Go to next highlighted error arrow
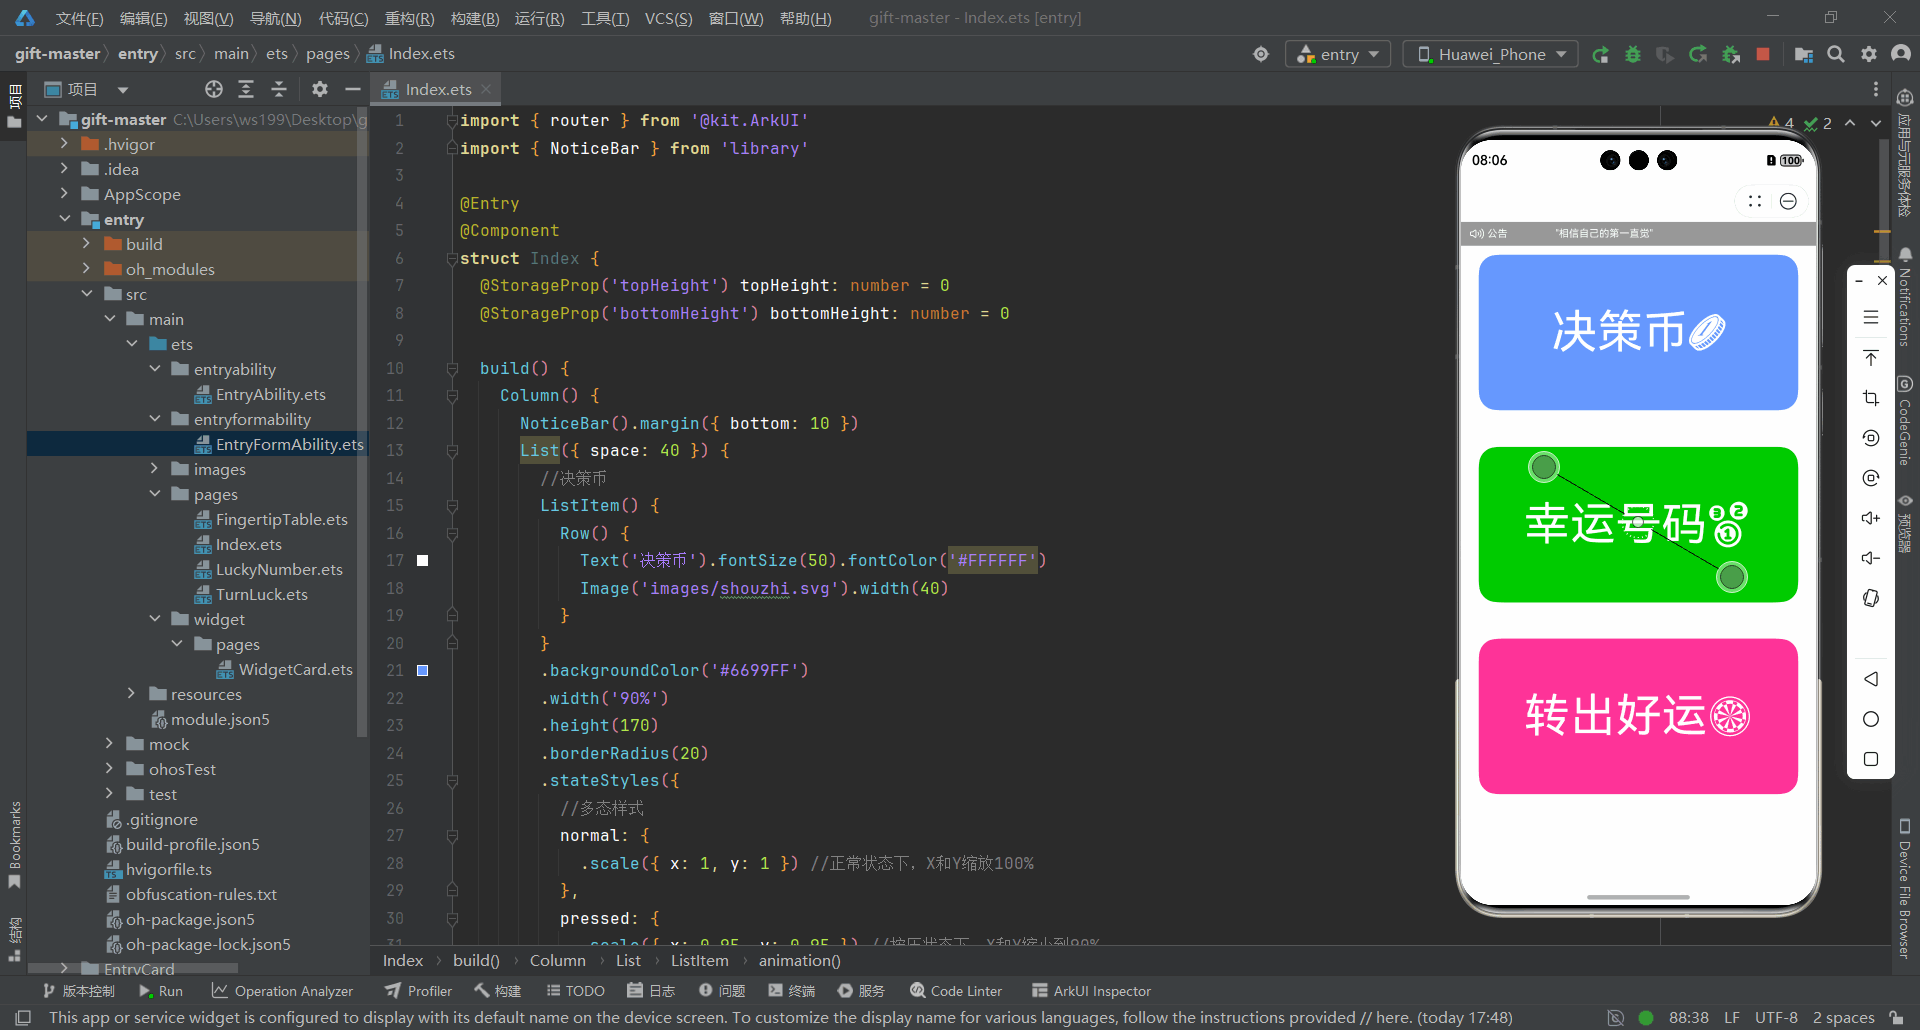This screenshot has height=1030, width=1920. tap(1876, 123)
